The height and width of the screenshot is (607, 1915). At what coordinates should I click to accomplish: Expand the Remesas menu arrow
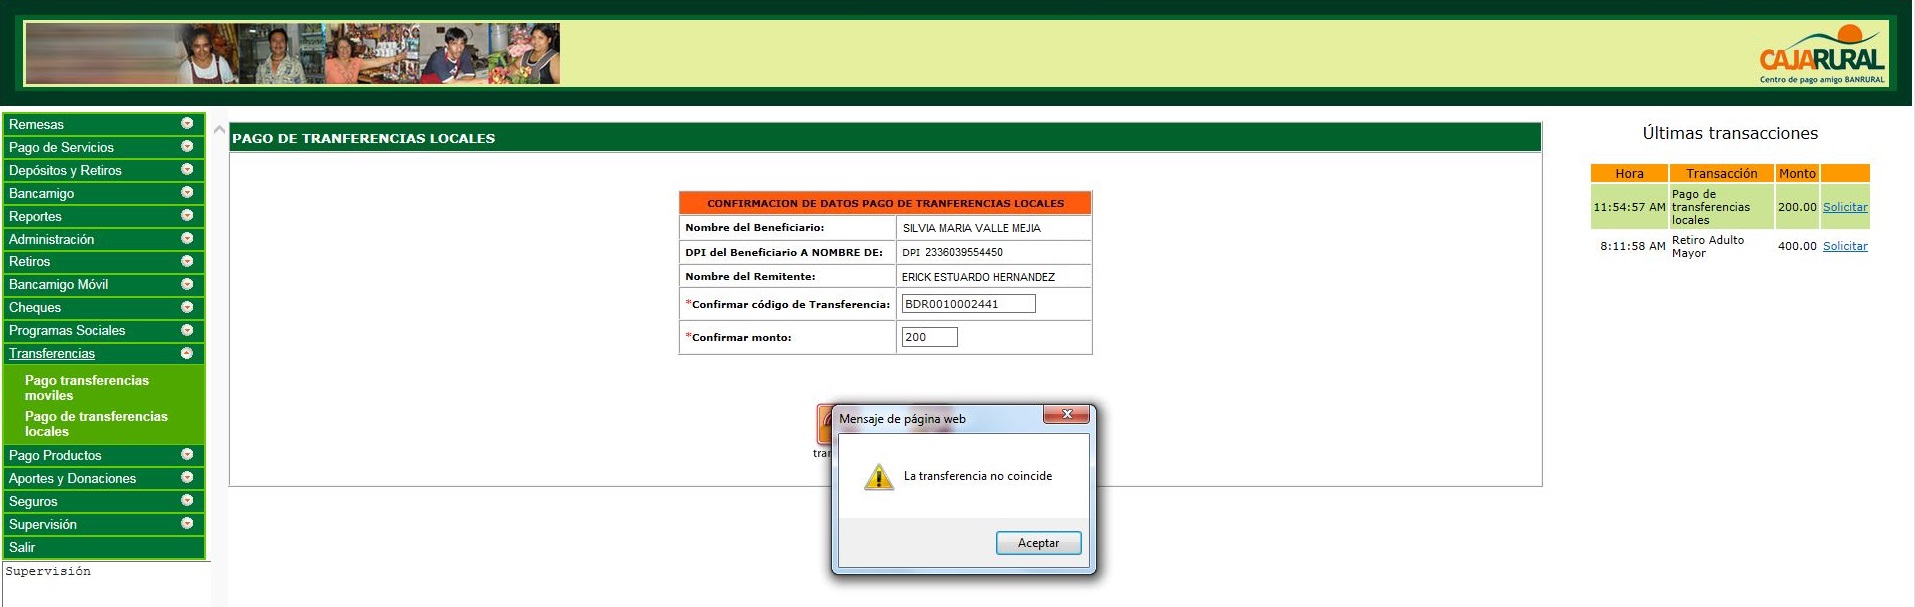[187, 124]
